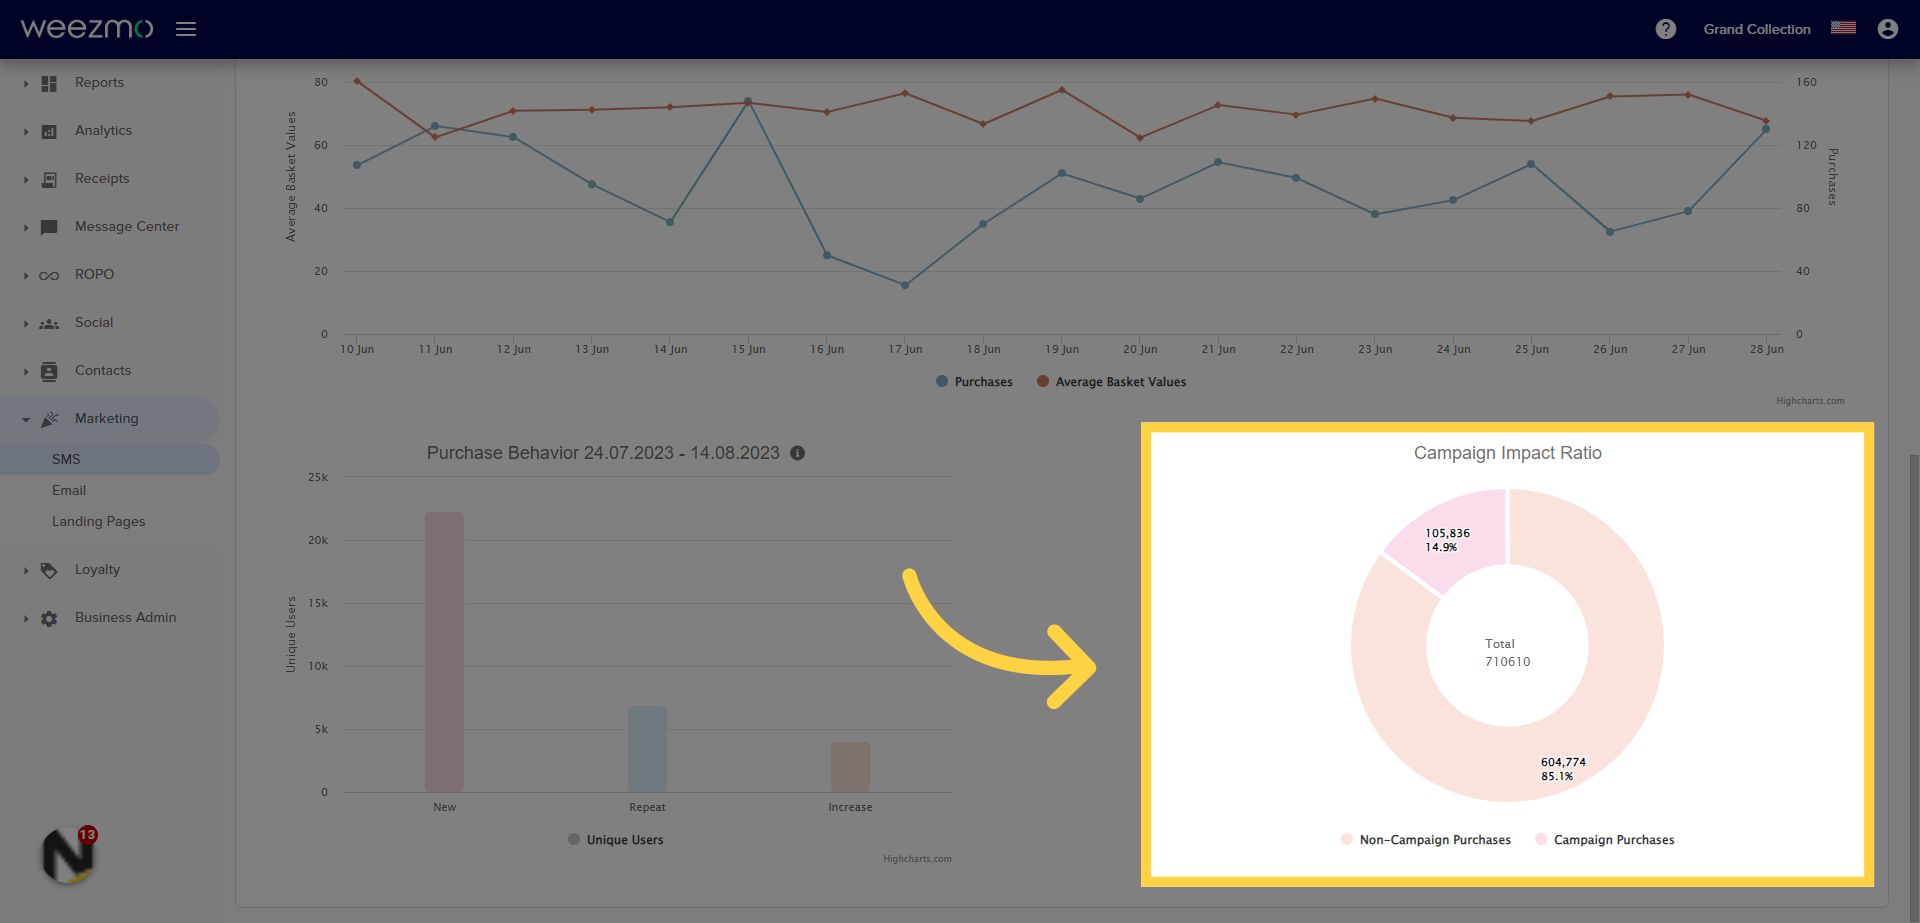
Task: Click the Increase bar in Purchase Behavior
Action: (850, 767)
